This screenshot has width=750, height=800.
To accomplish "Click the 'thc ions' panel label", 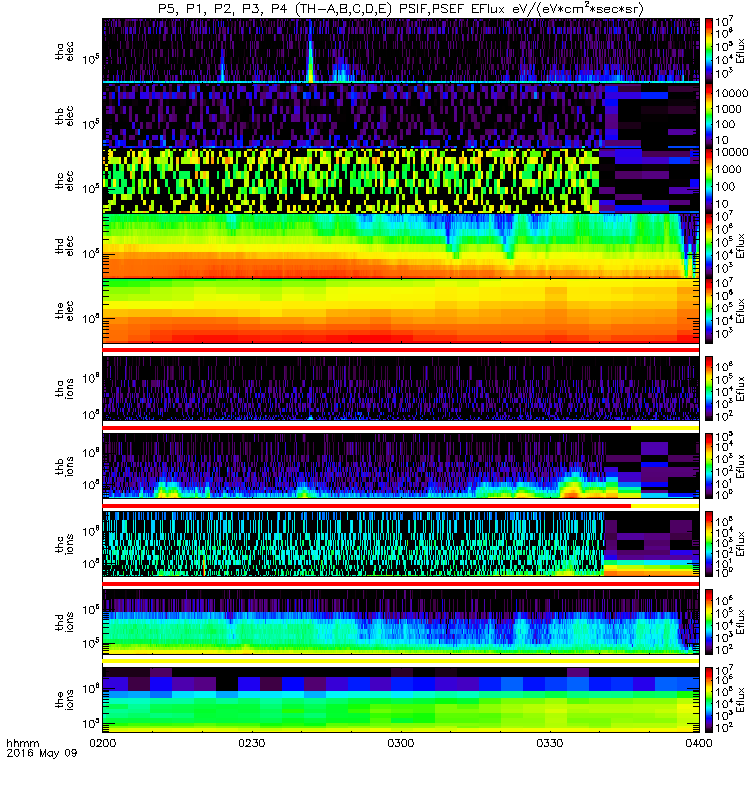I will coord(64,544).
